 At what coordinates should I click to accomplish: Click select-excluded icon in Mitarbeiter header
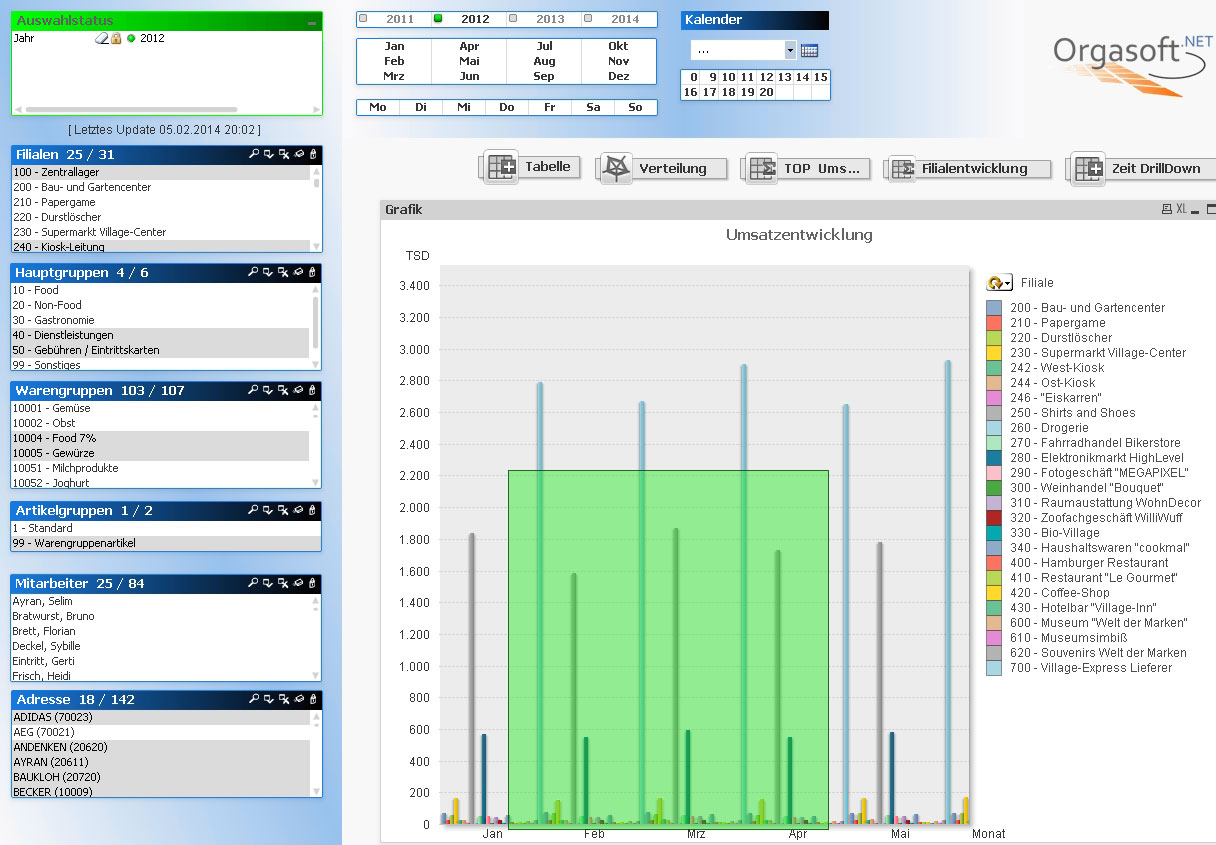283,584
